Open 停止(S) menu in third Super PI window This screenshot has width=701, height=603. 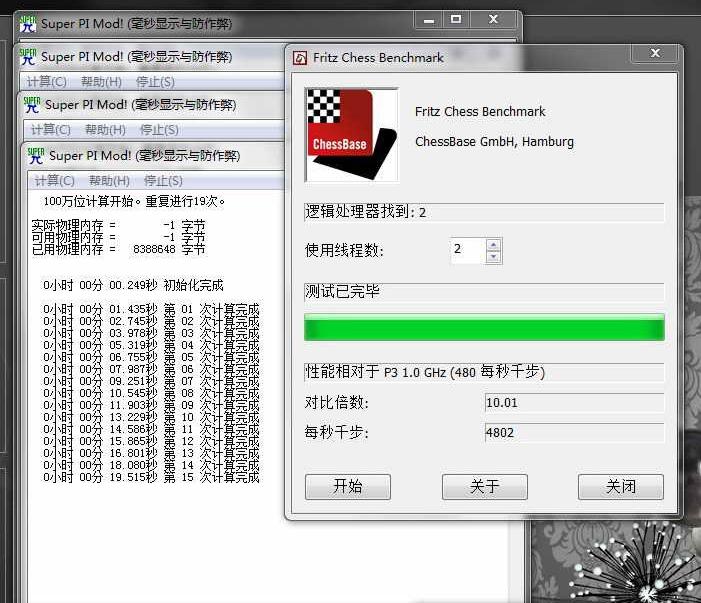click(159, 130)
